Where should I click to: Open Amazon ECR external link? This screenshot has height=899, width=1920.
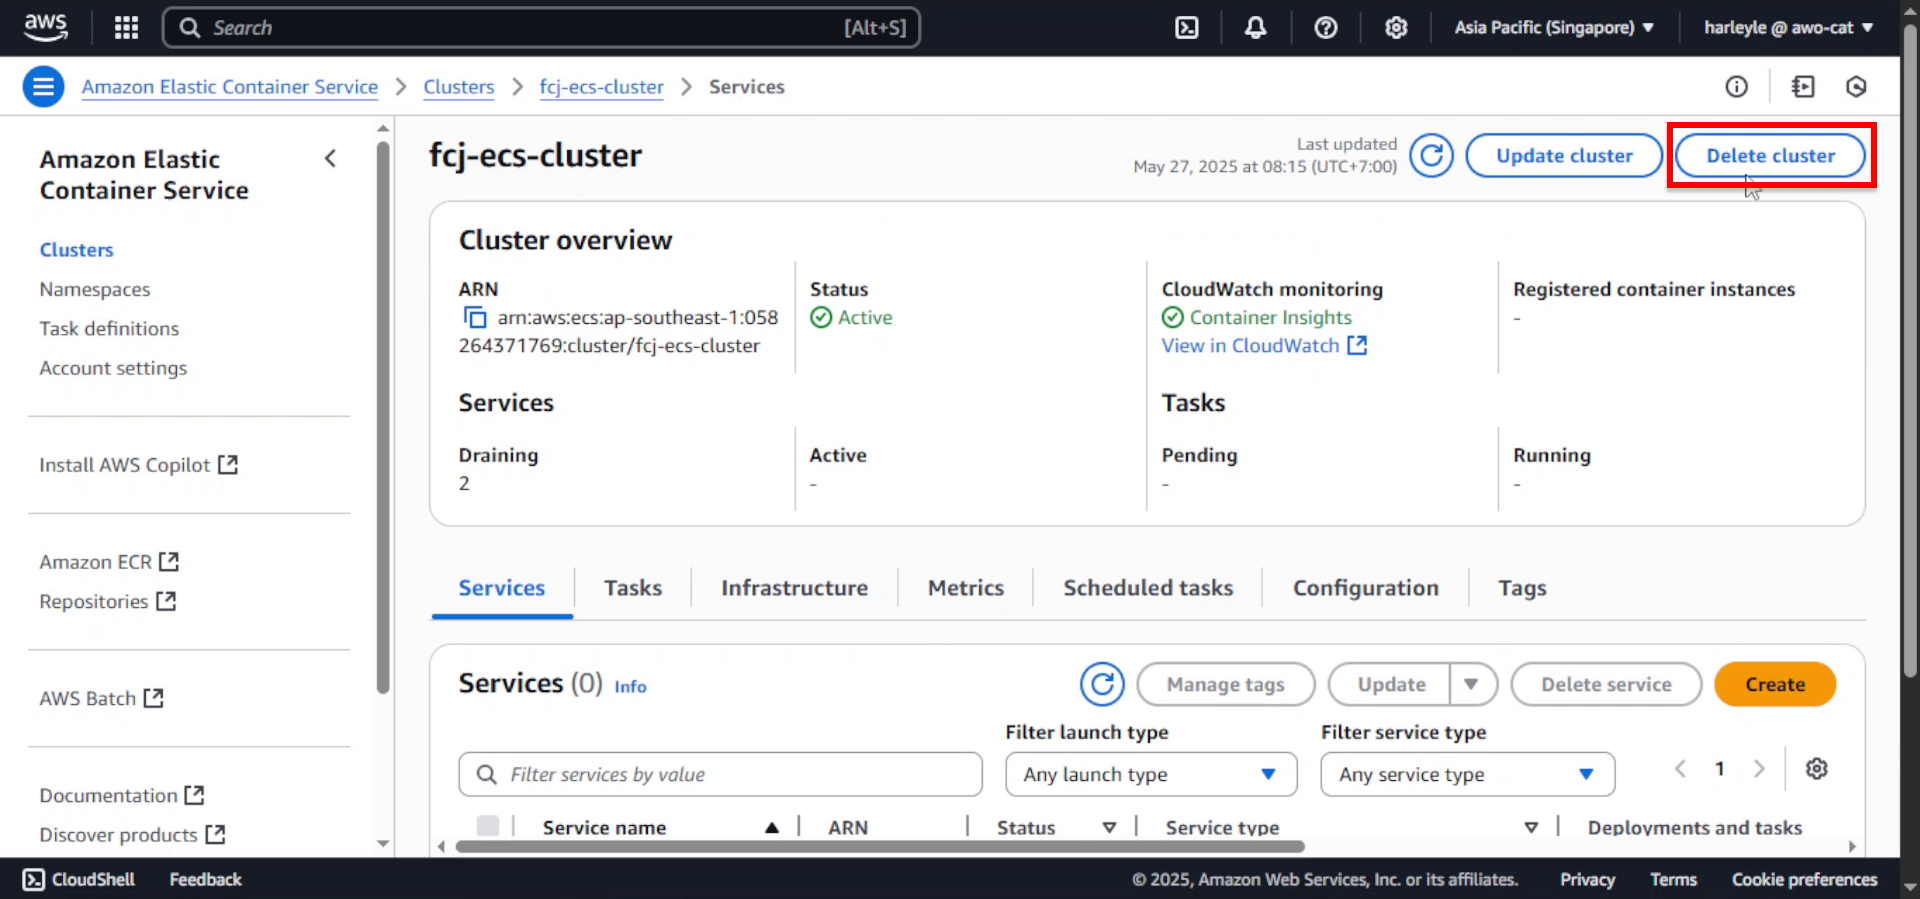109,562
